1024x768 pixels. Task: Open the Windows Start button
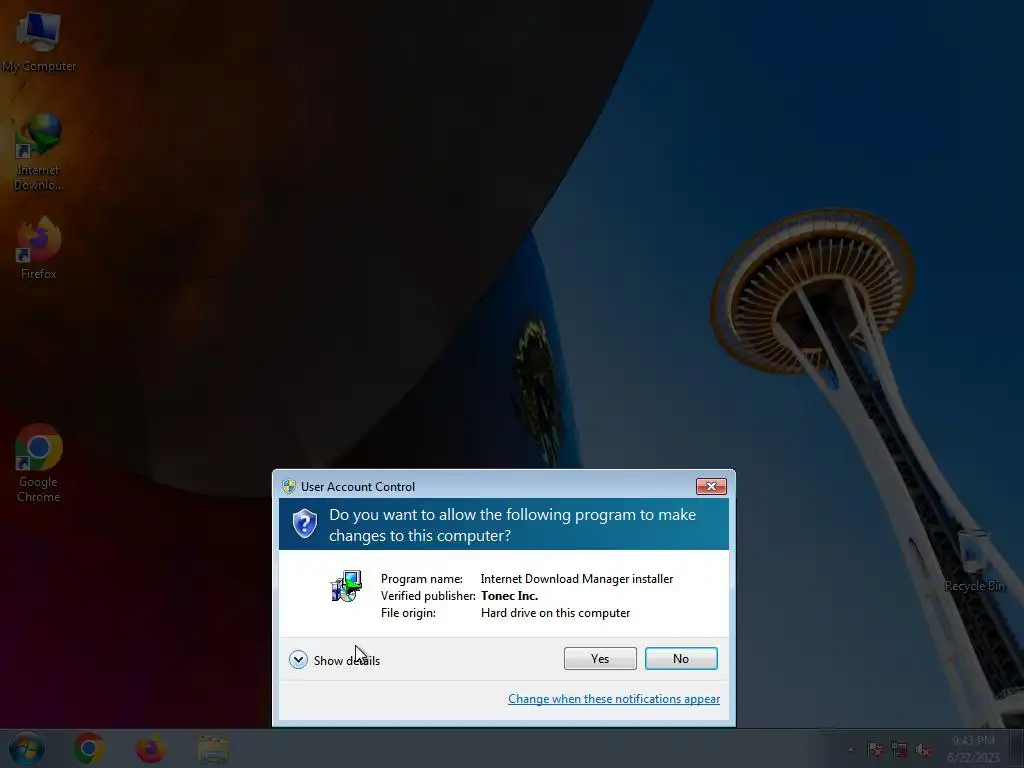coord(27,748)
